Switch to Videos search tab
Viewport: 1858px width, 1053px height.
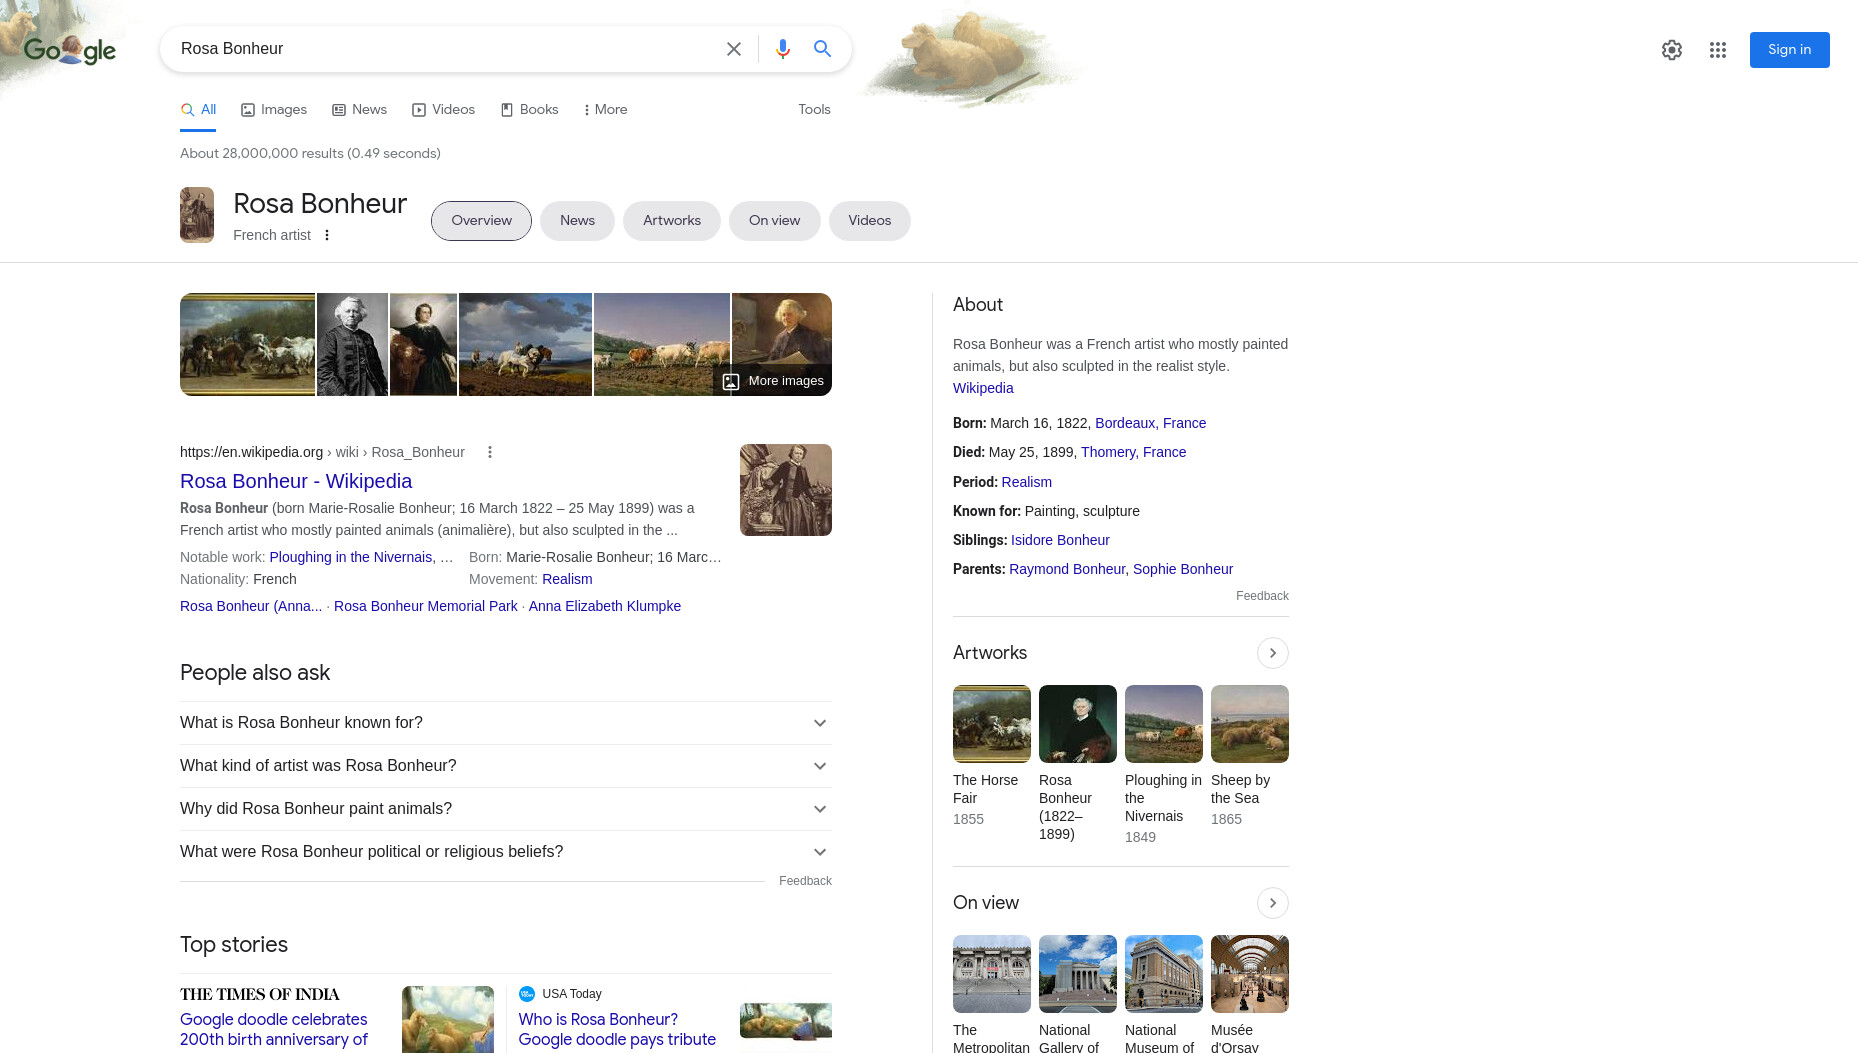pos(443,110)
